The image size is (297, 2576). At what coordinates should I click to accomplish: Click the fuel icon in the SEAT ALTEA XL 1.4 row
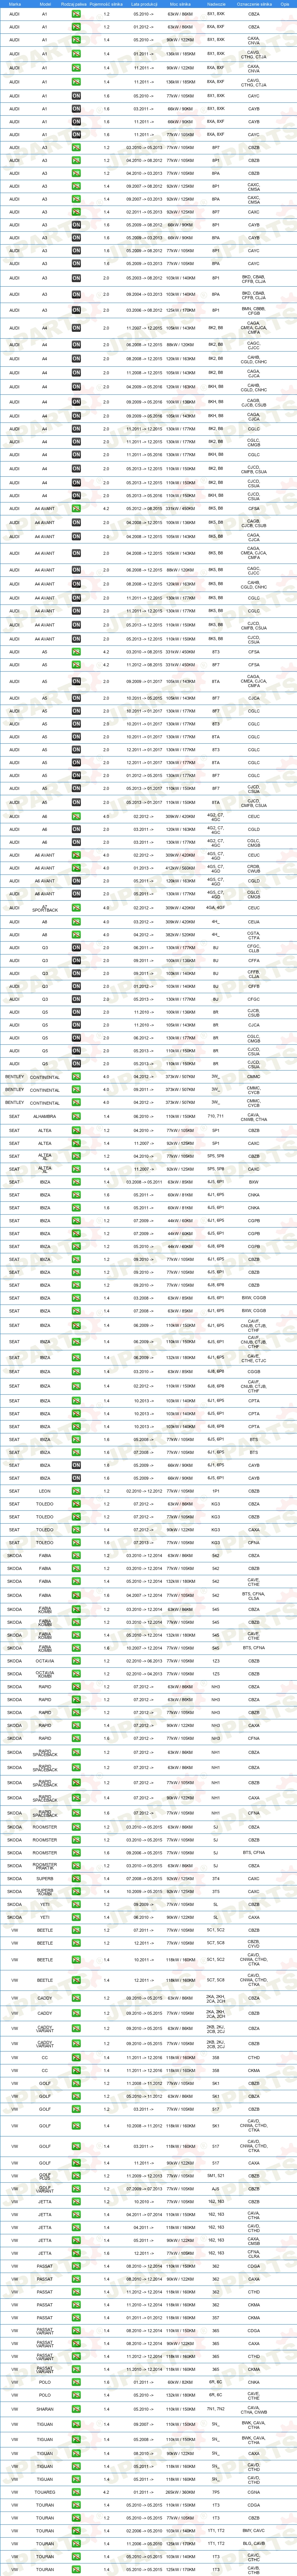point(76,1169)
